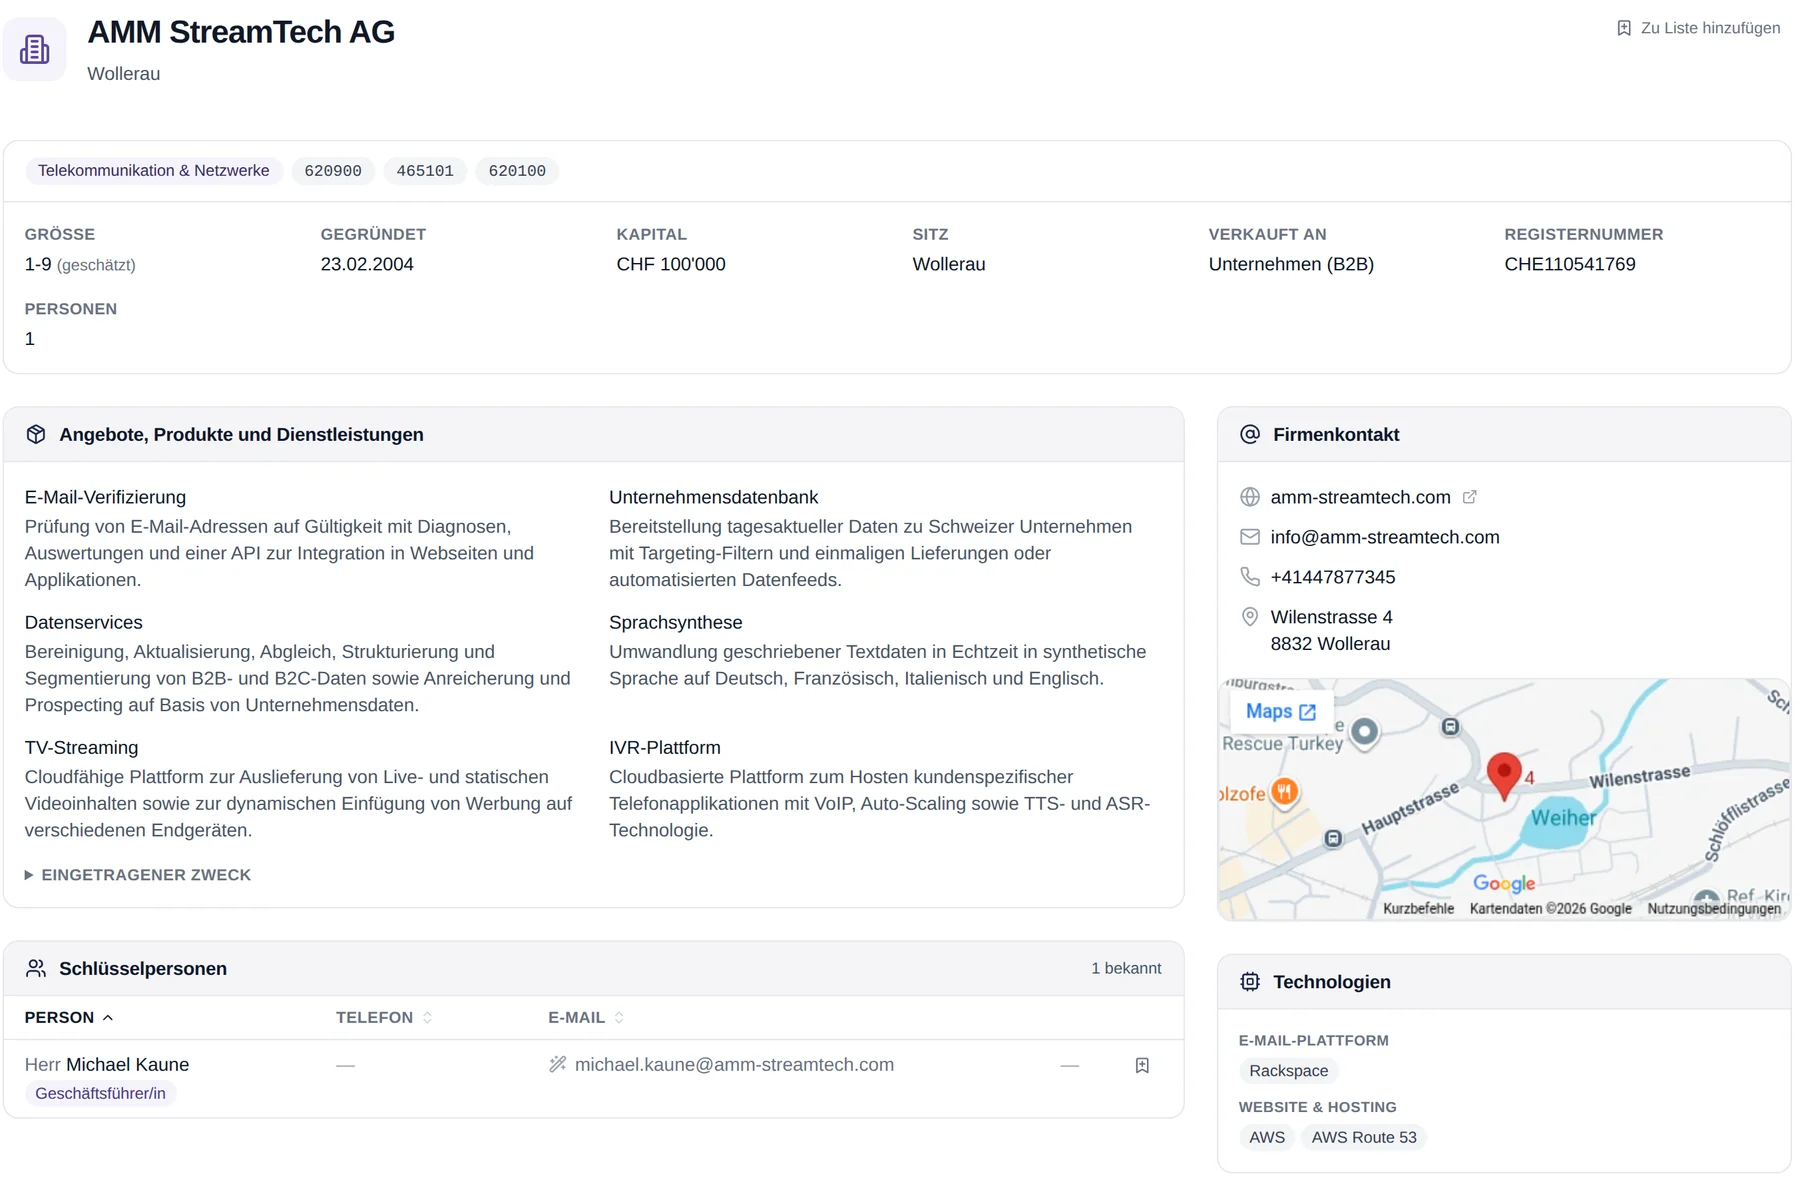
Task: Click the AWS Route 53 technology chip
Action: pyautogui.click(x=1364, y=1138)
